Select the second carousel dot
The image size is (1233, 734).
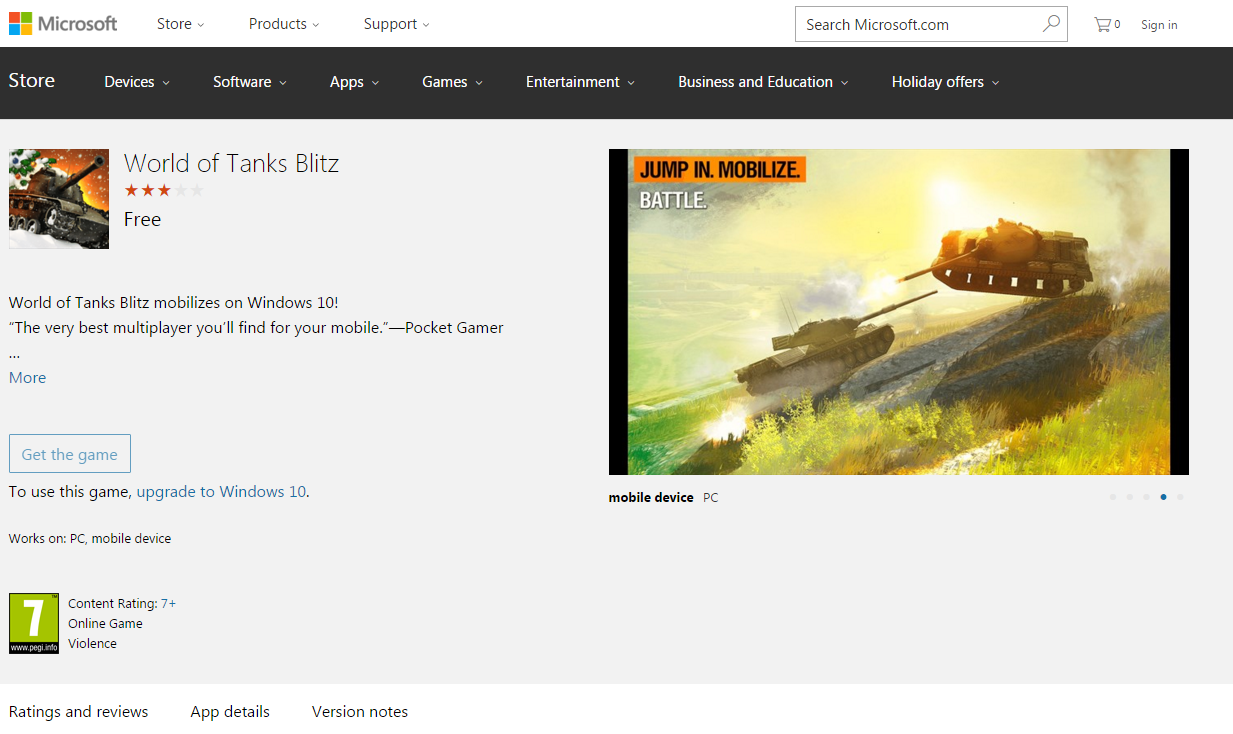(x=1130, y=497)
